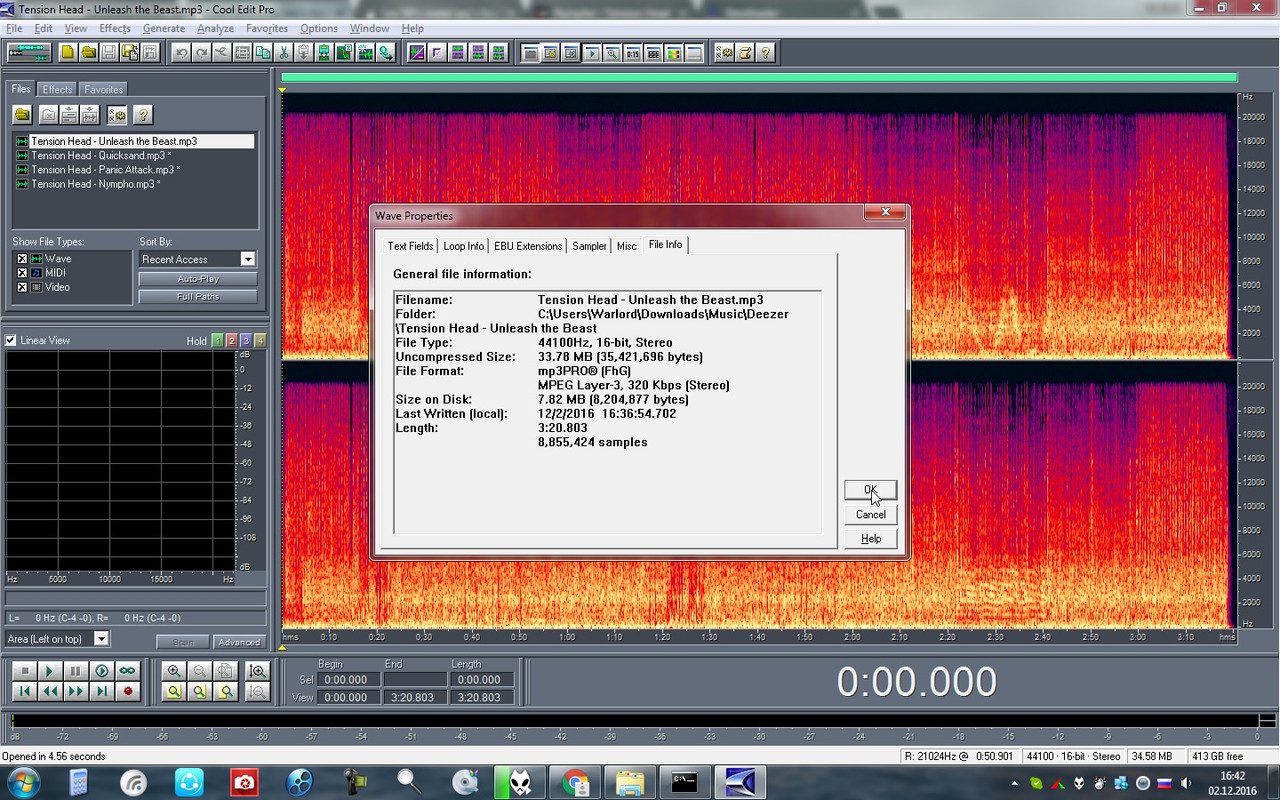The width and height of the screenshot is (1280, 800).
Task: Click Close File icon in Files panel
Action: [48, 115]
